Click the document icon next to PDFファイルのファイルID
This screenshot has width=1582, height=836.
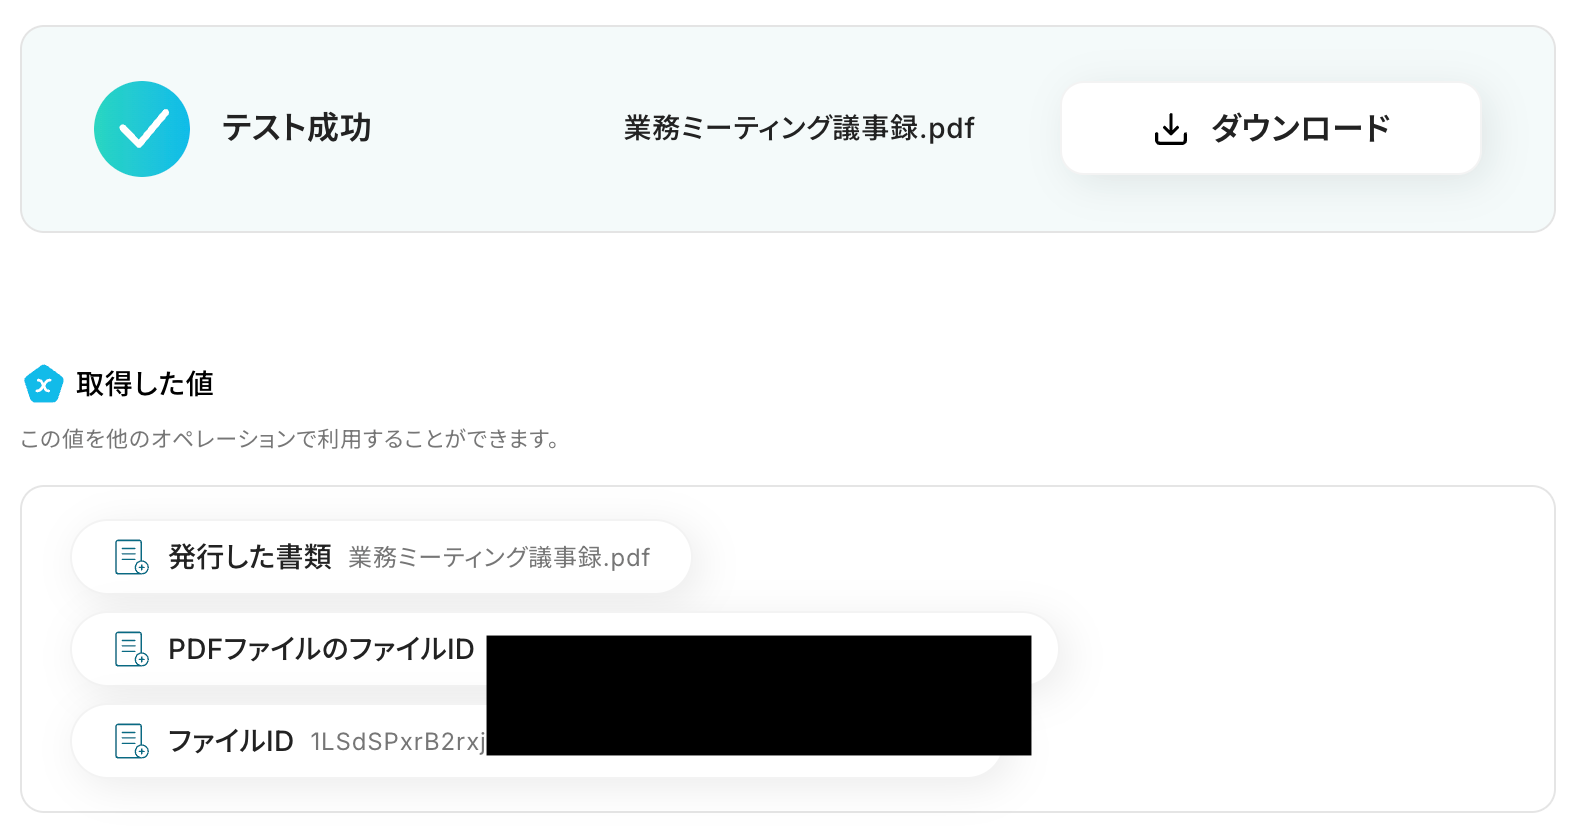pos(132,649)
